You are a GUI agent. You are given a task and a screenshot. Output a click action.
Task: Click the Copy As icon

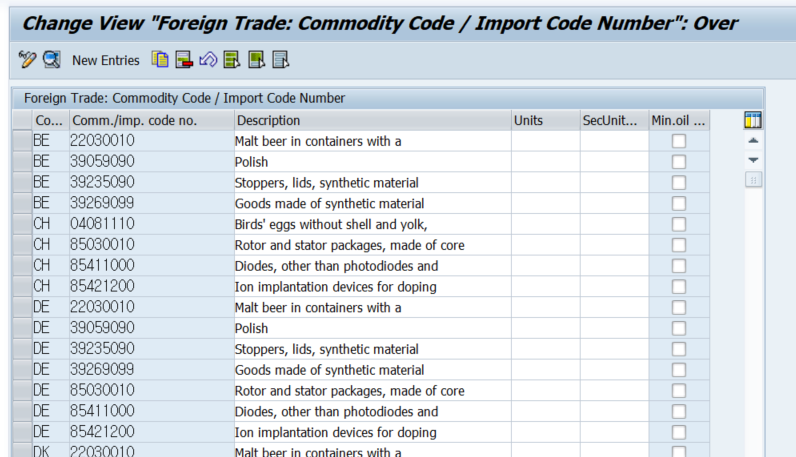[x=160, y=60]
